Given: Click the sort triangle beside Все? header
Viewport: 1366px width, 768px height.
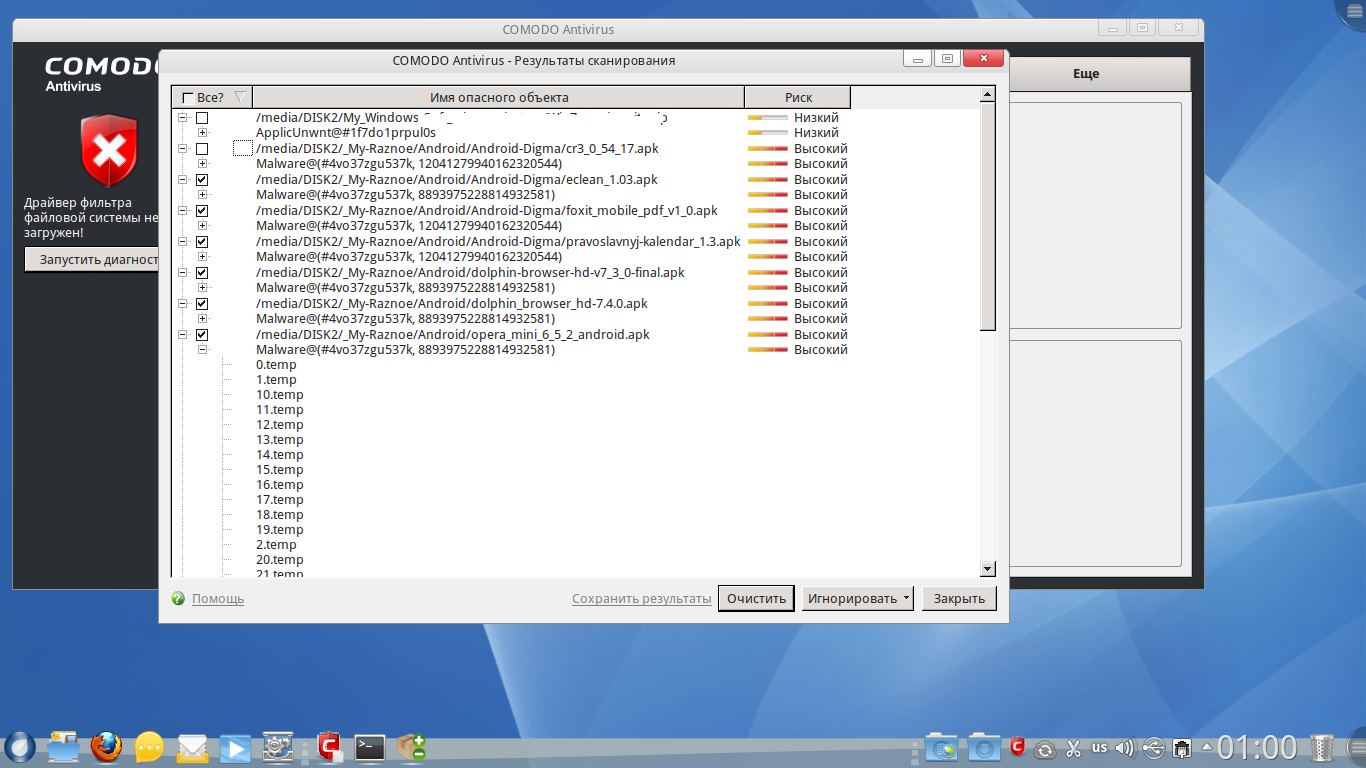Looking at the screenshot, I should 239,97.
